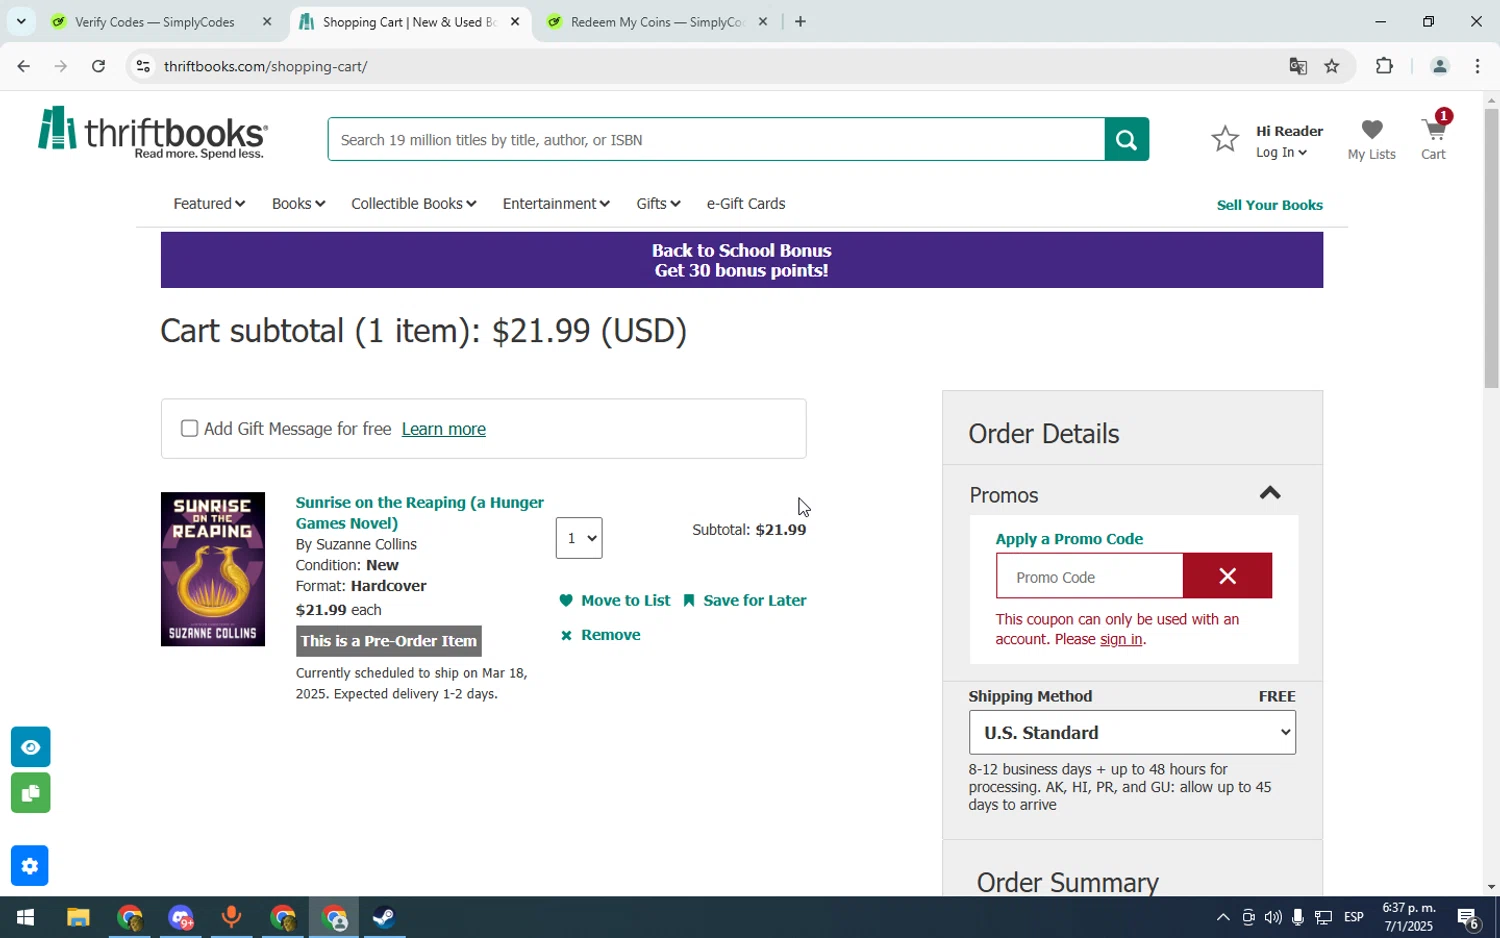1500x938 pixels.
Task: Close the Verify Codes tab
Action: (267, 21)
